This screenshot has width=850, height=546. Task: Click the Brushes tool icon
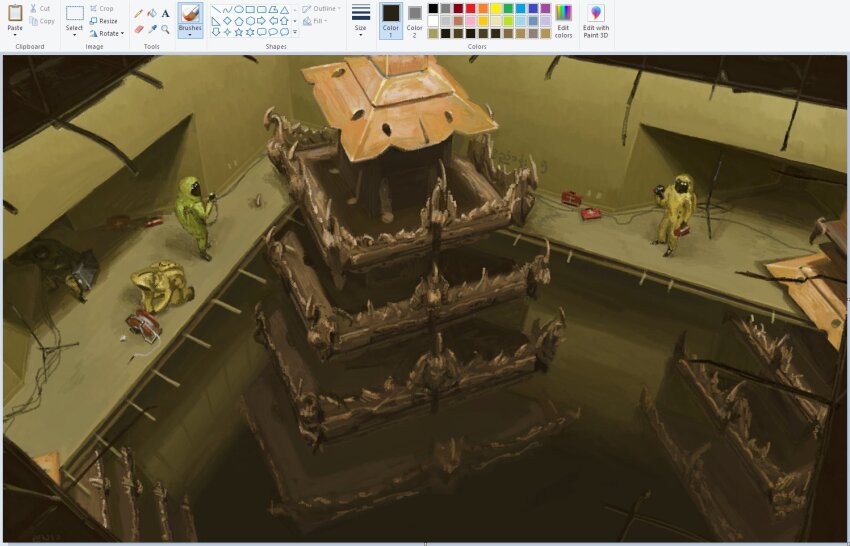190,13
